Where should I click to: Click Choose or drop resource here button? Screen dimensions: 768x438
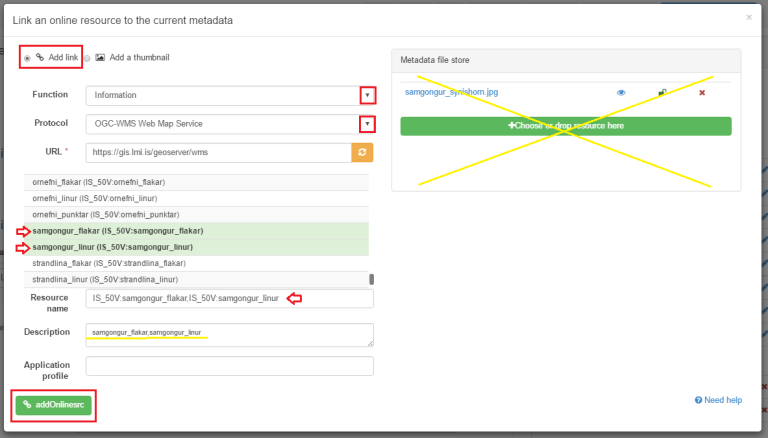[565, 126]
